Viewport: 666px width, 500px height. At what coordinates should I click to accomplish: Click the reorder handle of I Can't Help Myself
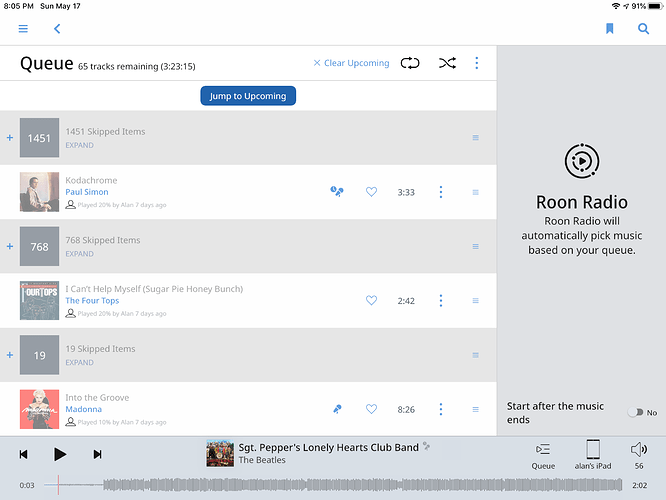[476, 301]
